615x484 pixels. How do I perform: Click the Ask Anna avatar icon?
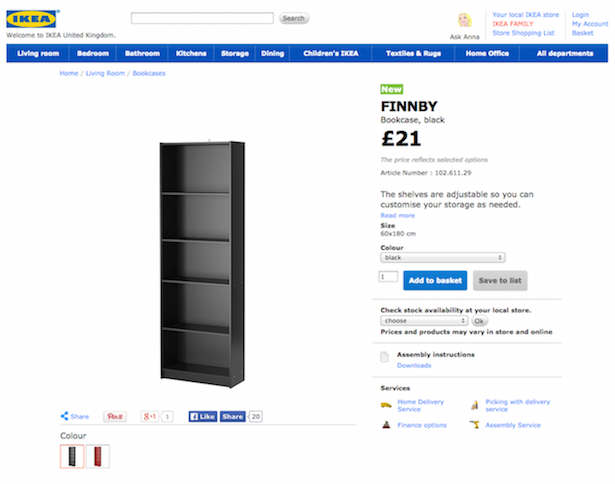pyautogui.click(x=464, y=21)
